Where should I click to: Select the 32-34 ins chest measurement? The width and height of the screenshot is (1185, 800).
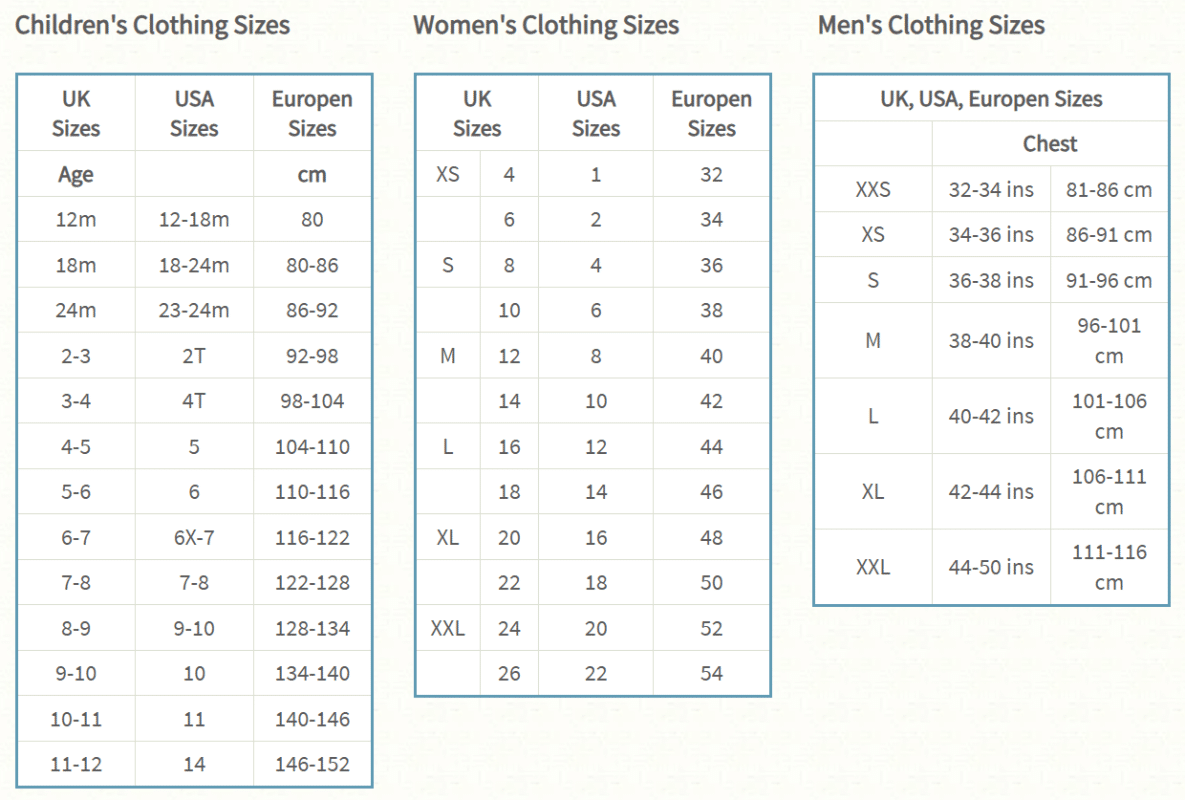[x=991, y=190]
